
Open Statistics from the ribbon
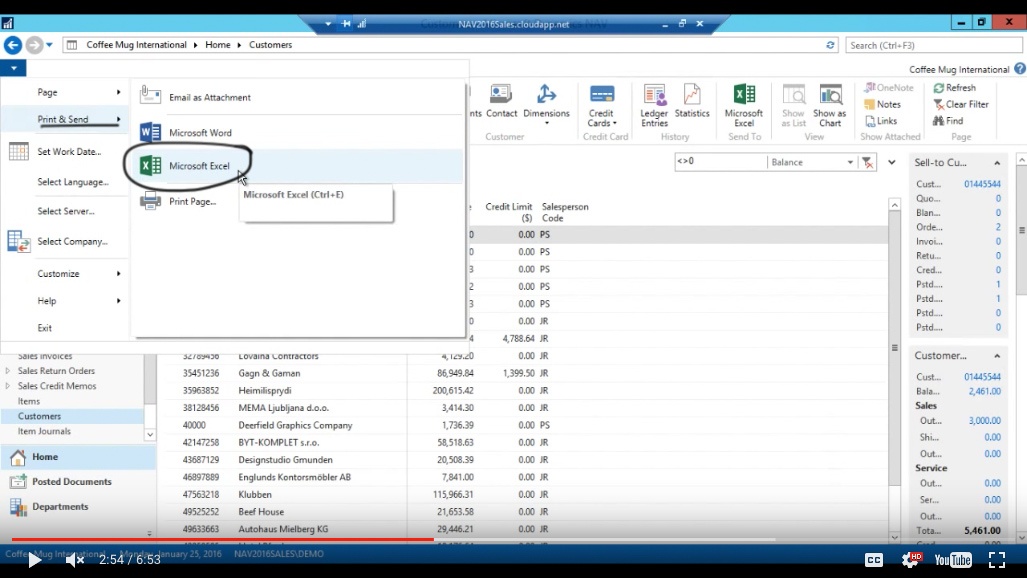click(692, 102)
